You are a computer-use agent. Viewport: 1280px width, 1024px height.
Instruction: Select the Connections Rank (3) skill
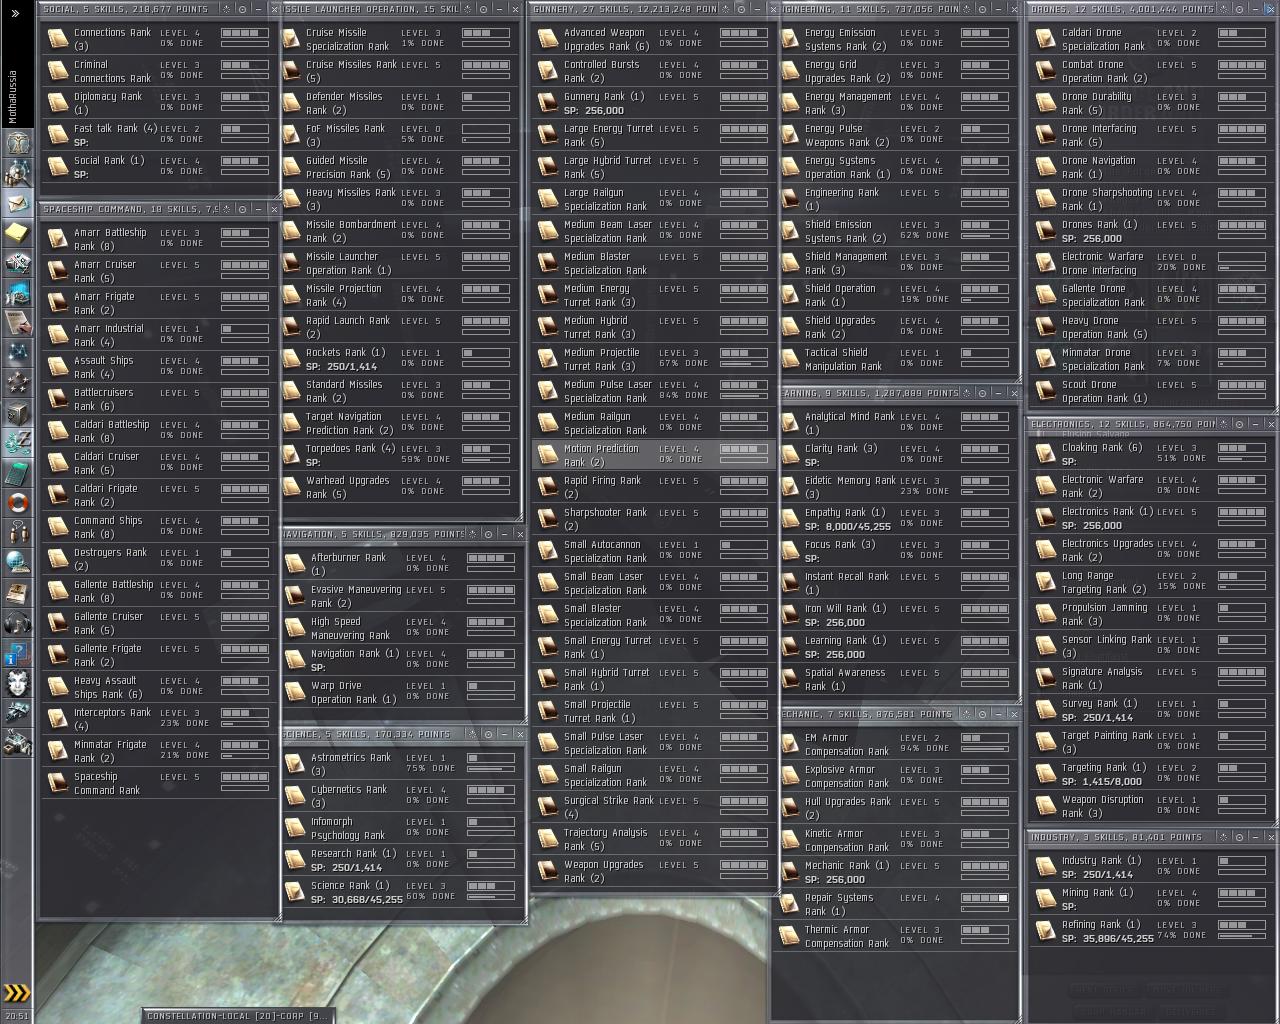click(x=158, y=39)
